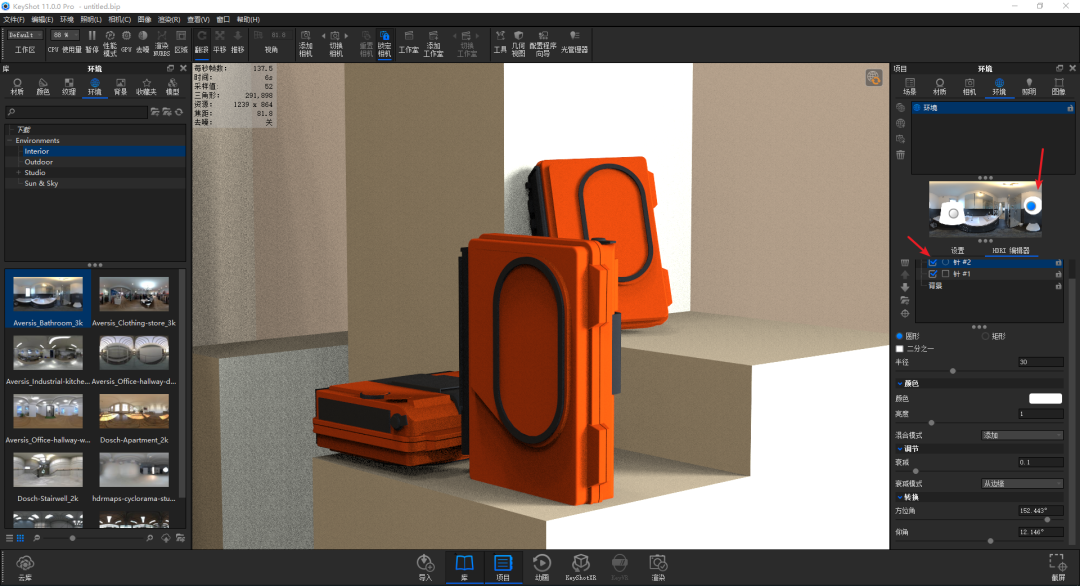
Task: Open the Animation (动画) panel icon
Action: [541, 566]
